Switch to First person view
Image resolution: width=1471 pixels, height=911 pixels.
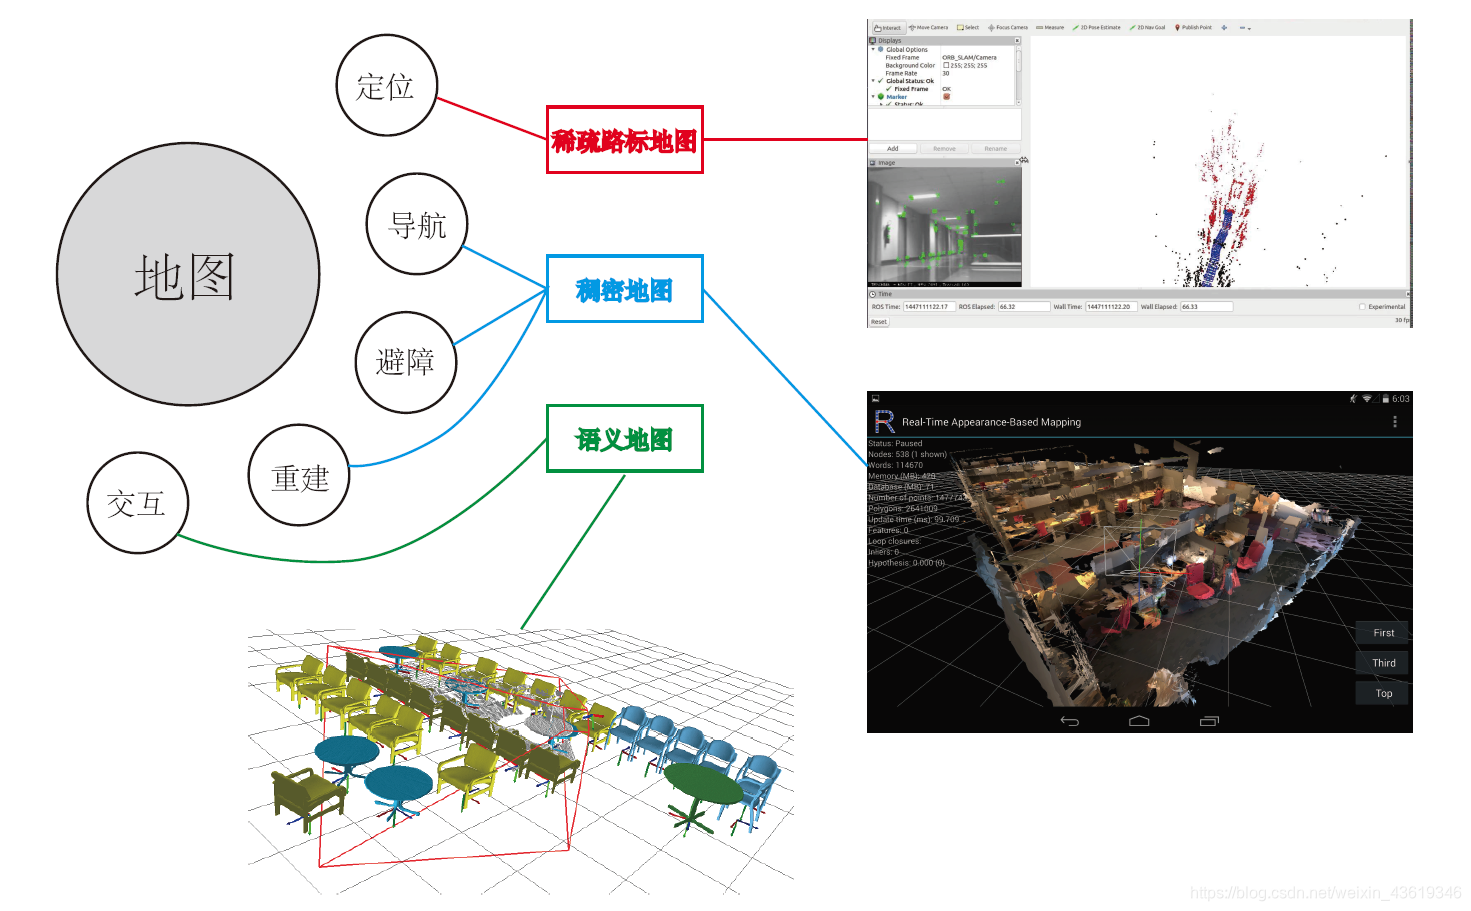[x=1383, y=633]
